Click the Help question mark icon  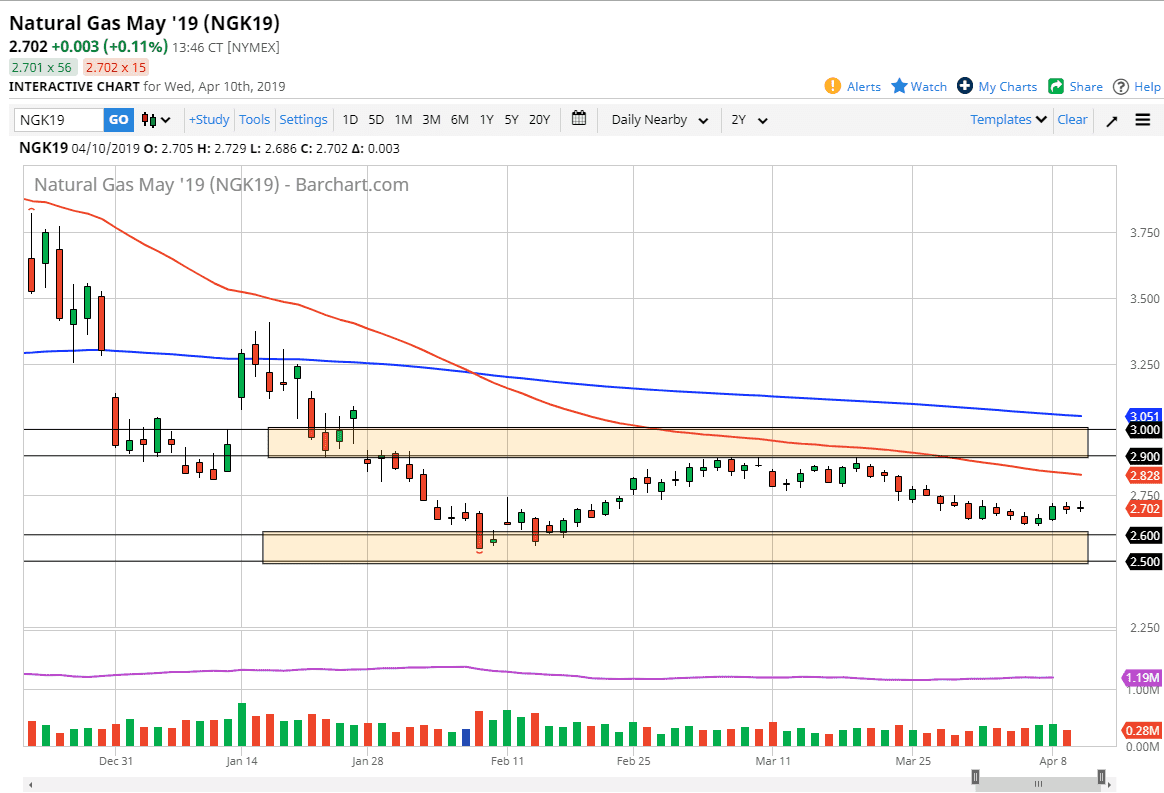[x=1120, y=87]
